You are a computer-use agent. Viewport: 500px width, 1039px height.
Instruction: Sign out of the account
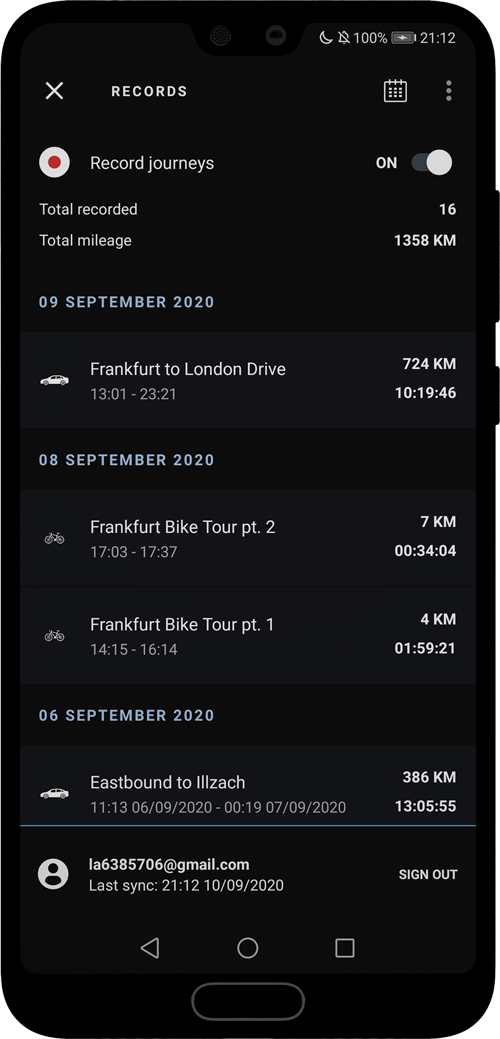[x=428, y=875]
